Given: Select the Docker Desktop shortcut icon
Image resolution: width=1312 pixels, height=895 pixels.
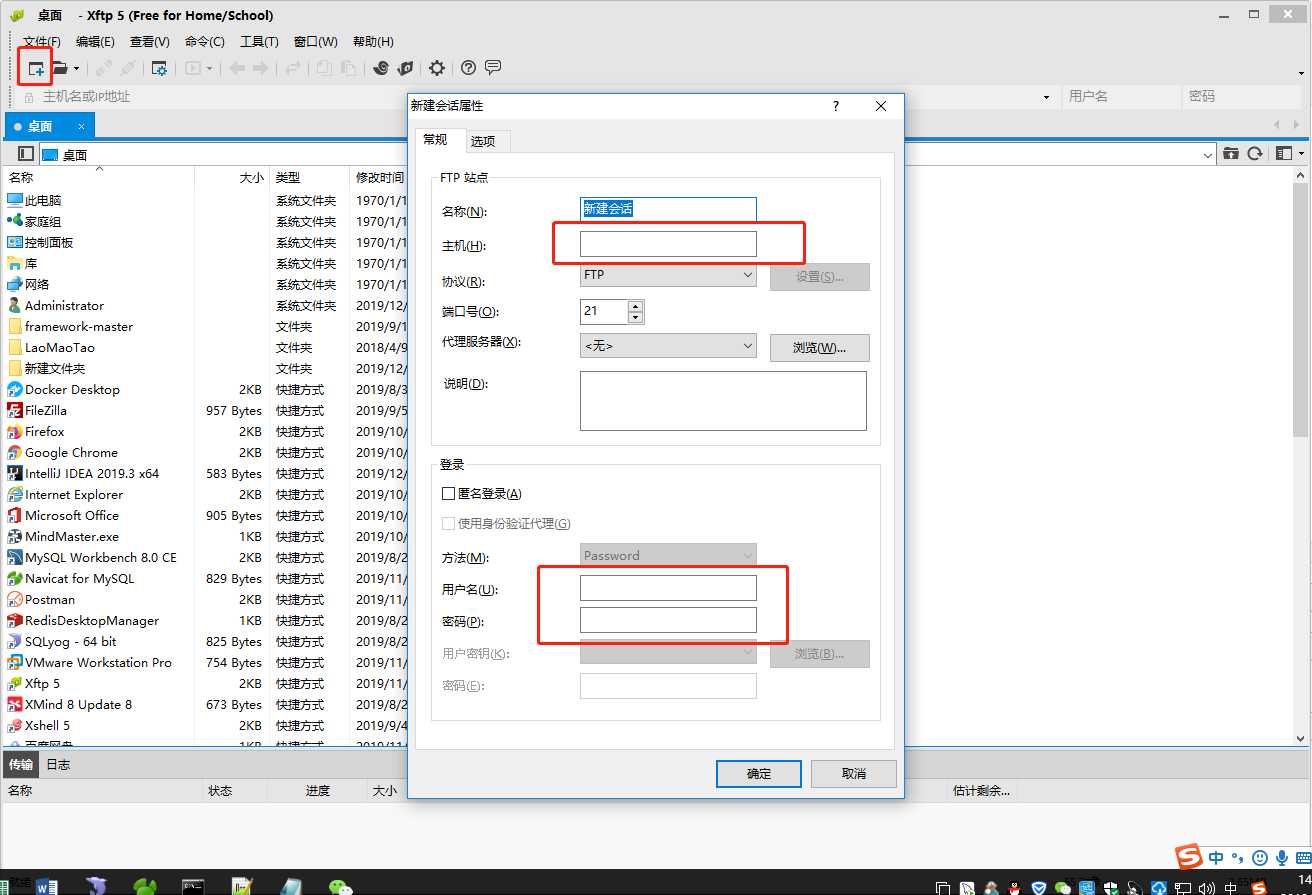Looking at the screenshot, I should (15, 390).
